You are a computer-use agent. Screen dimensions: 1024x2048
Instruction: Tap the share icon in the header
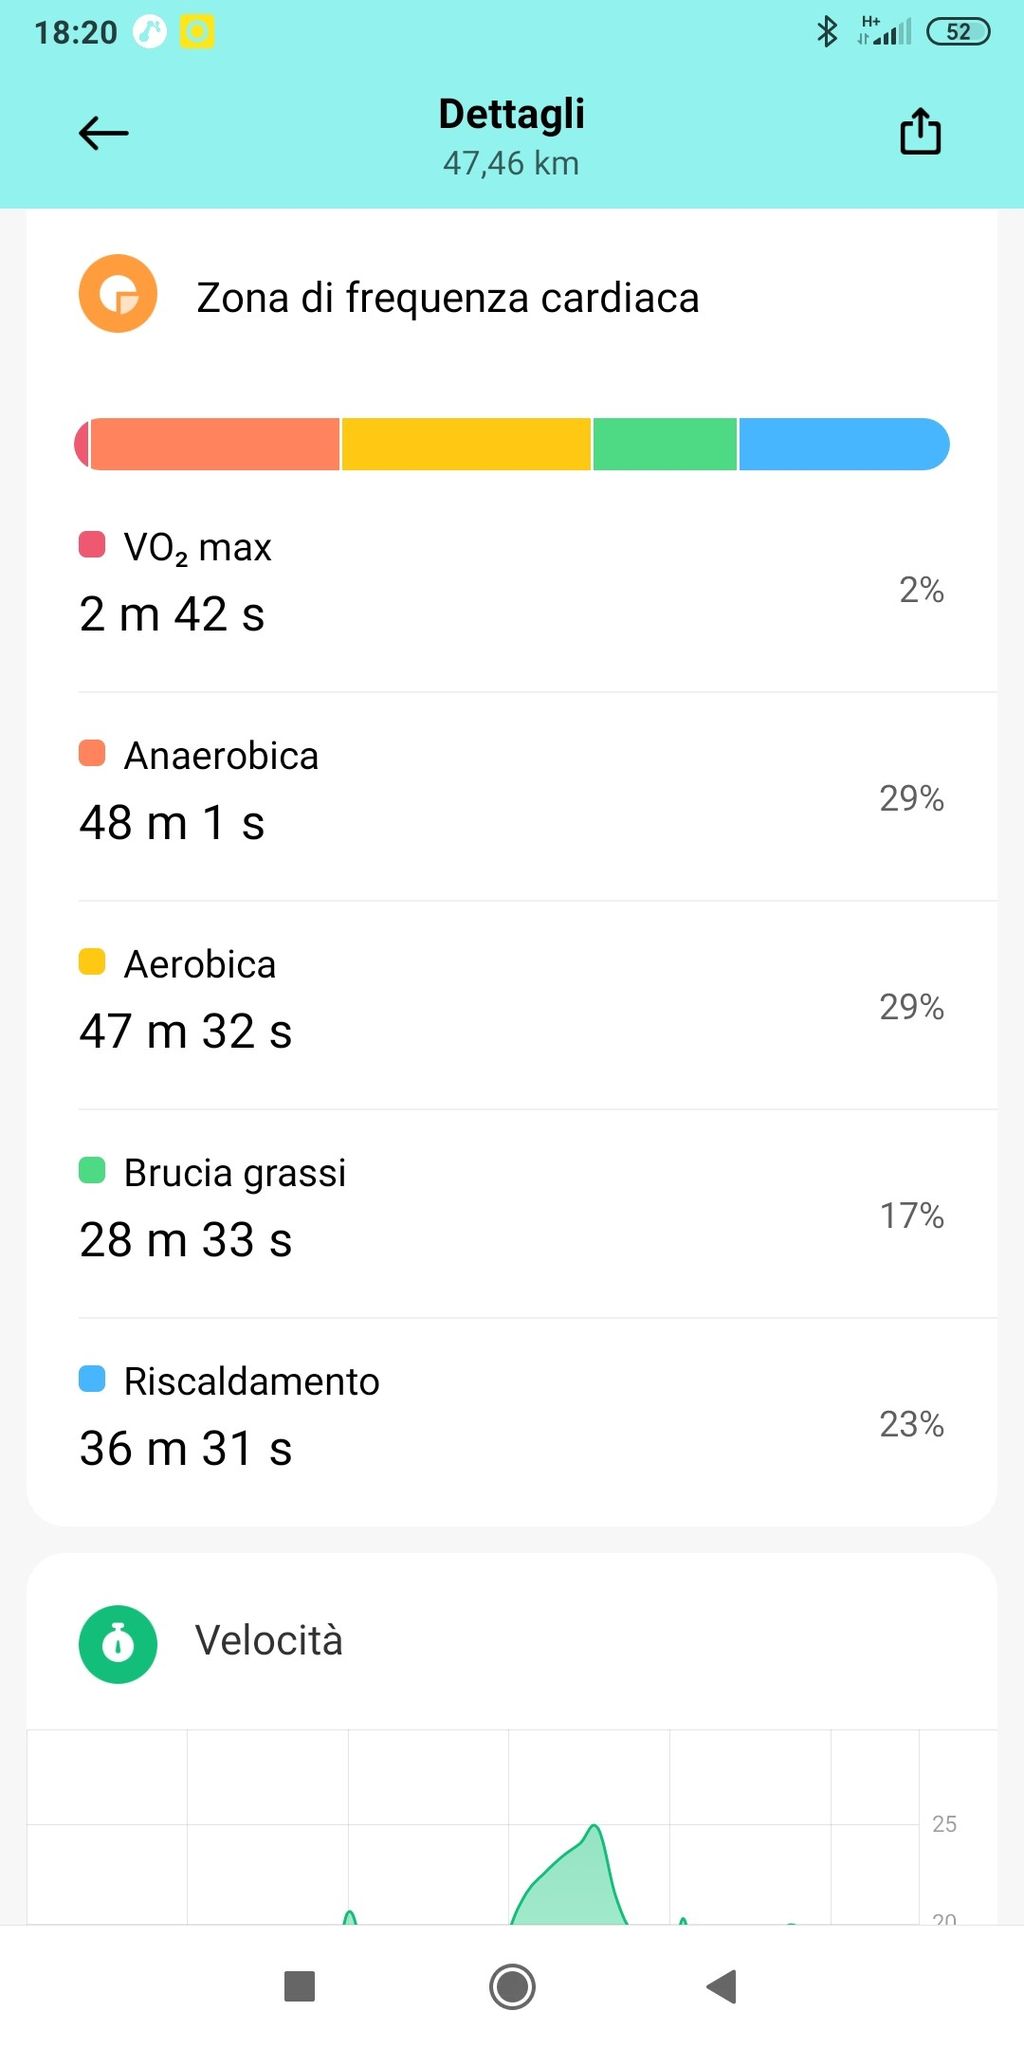920,131
